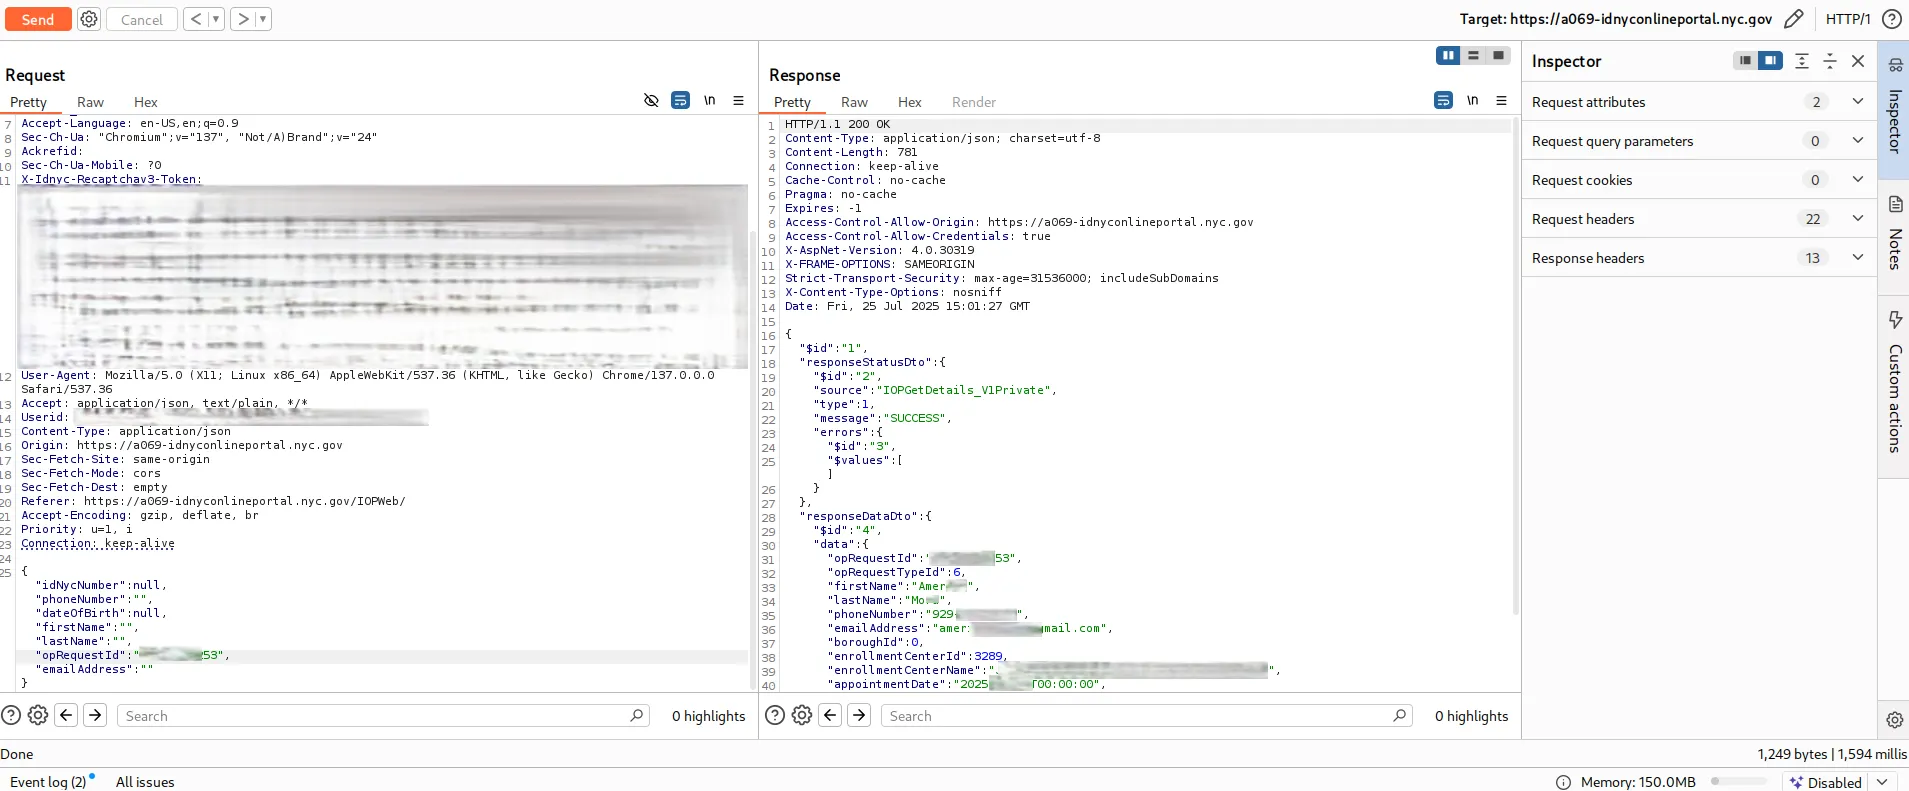This screenshot has height=791, width=1909.
Task: Click the magnifier icon in the Response search
Action: click(1399, 715)
